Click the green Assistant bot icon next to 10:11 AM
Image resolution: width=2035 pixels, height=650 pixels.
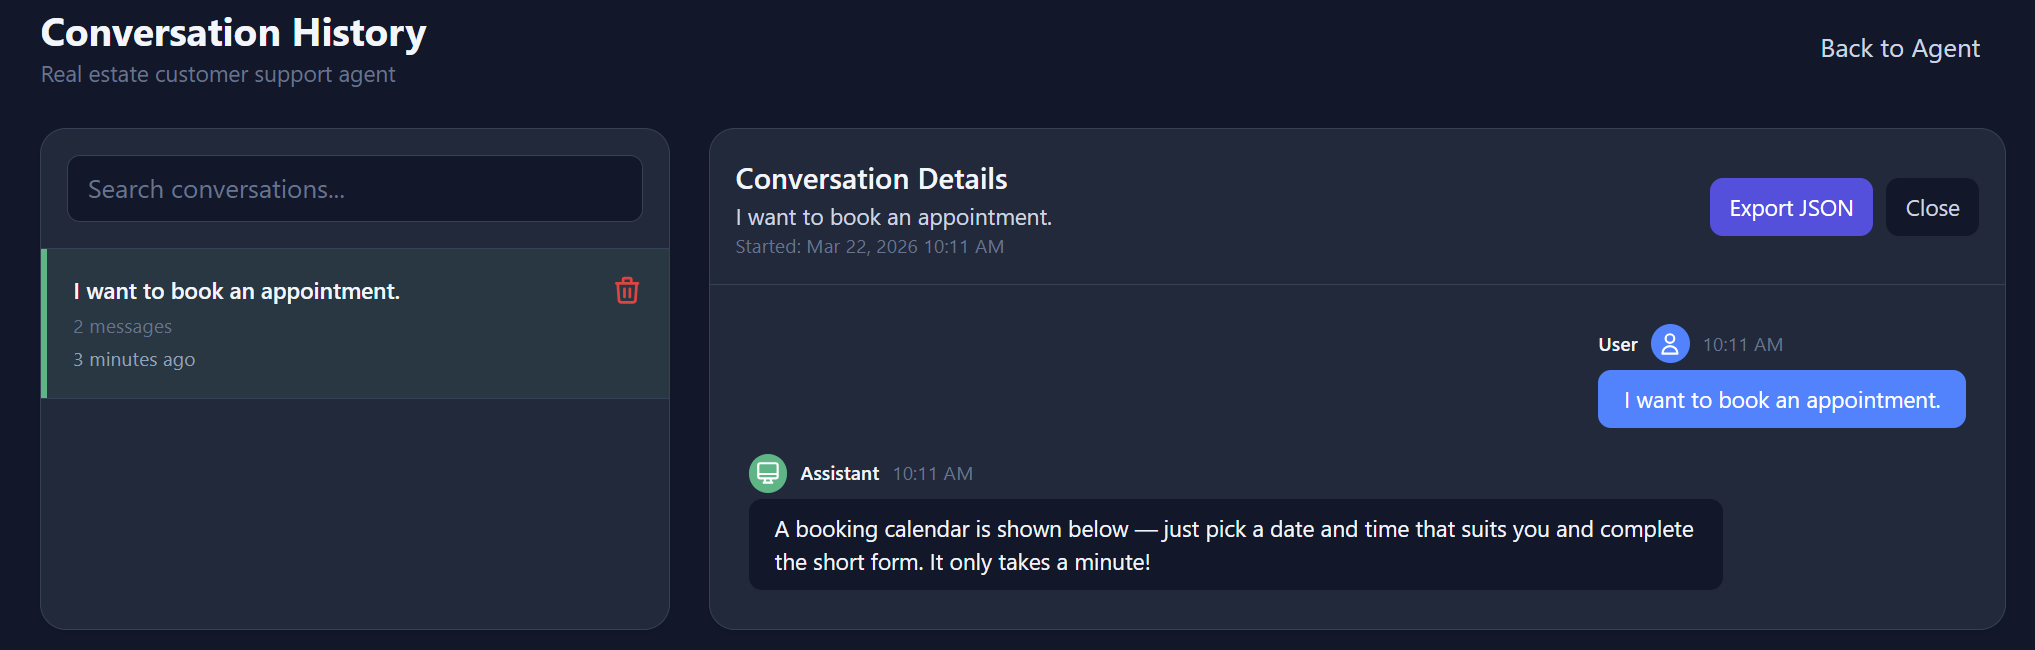pyautogui.click(x=767, y=473)
